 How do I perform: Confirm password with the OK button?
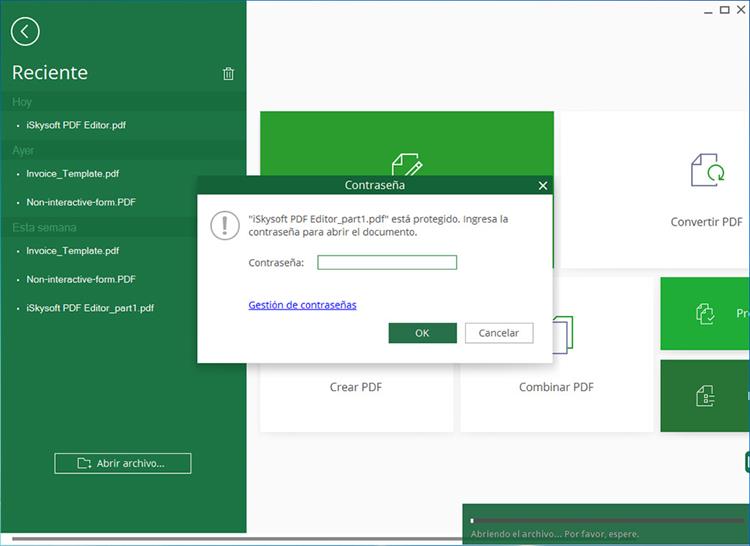[422, 333]
